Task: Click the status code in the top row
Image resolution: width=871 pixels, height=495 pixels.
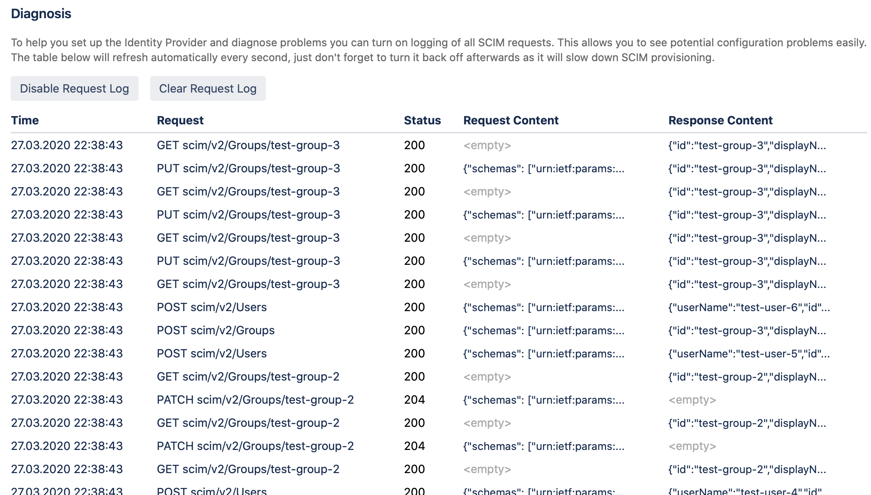Action: (x=414, y=145)
